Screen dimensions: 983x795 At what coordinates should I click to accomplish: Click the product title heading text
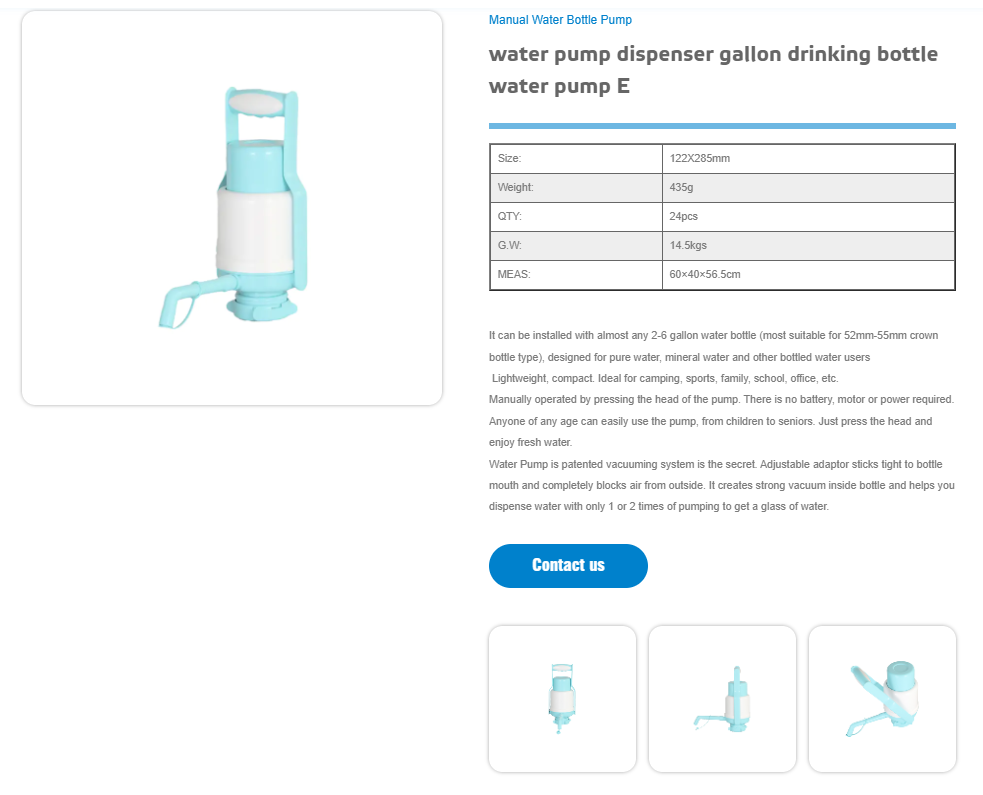tap(713, 70)
